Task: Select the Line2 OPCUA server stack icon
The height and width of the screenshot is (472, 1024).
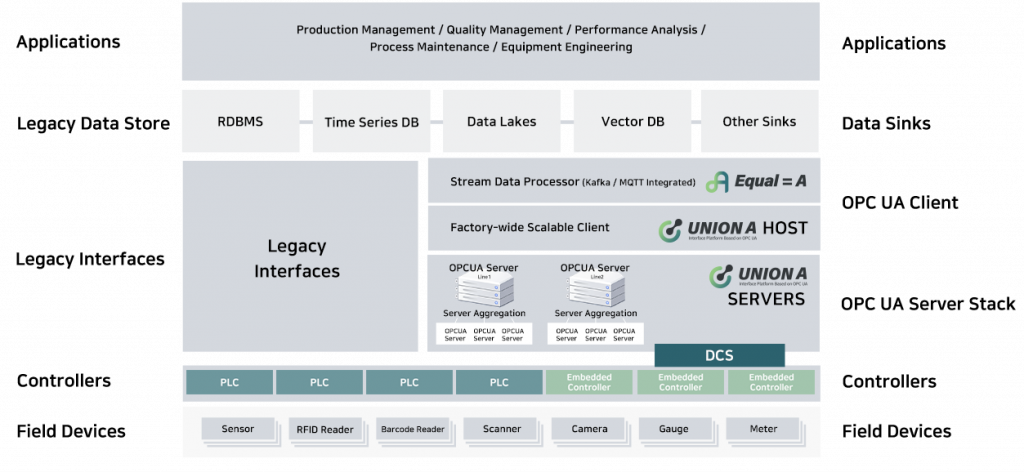Action: (595, 291)
